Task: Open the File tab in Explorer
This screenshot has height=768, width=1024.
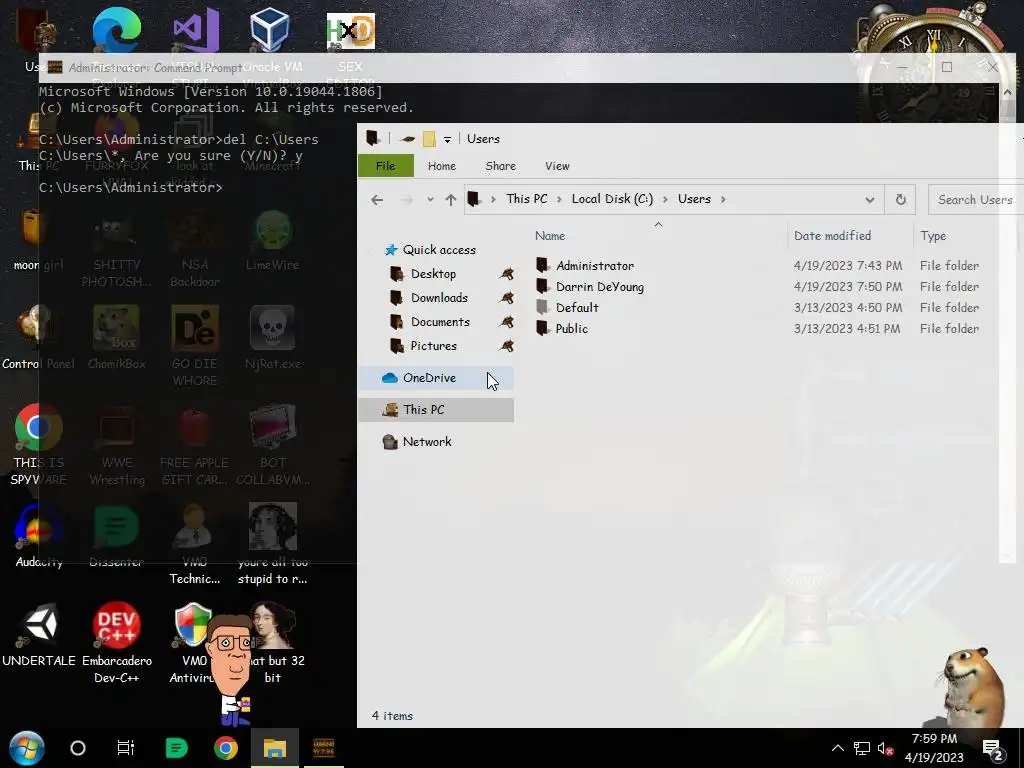Action: point(385,166)
